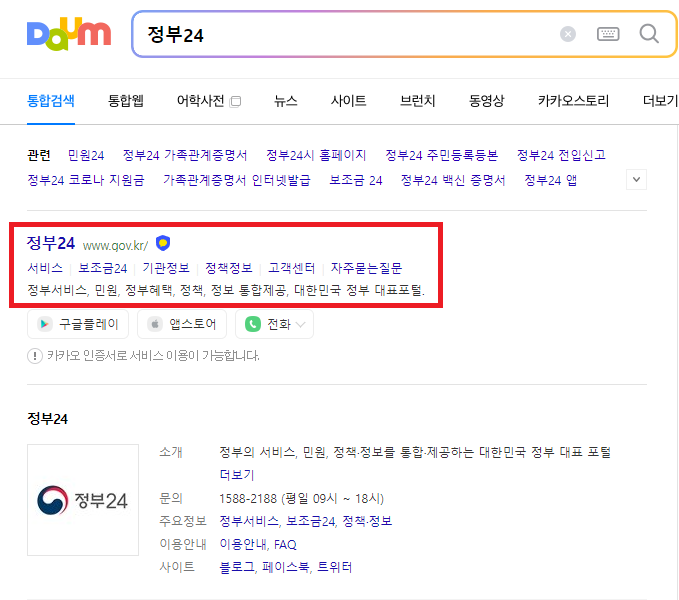The image size is (679, 600).
Task: Open the 어학사전 tab
Action: click(200, 101)
